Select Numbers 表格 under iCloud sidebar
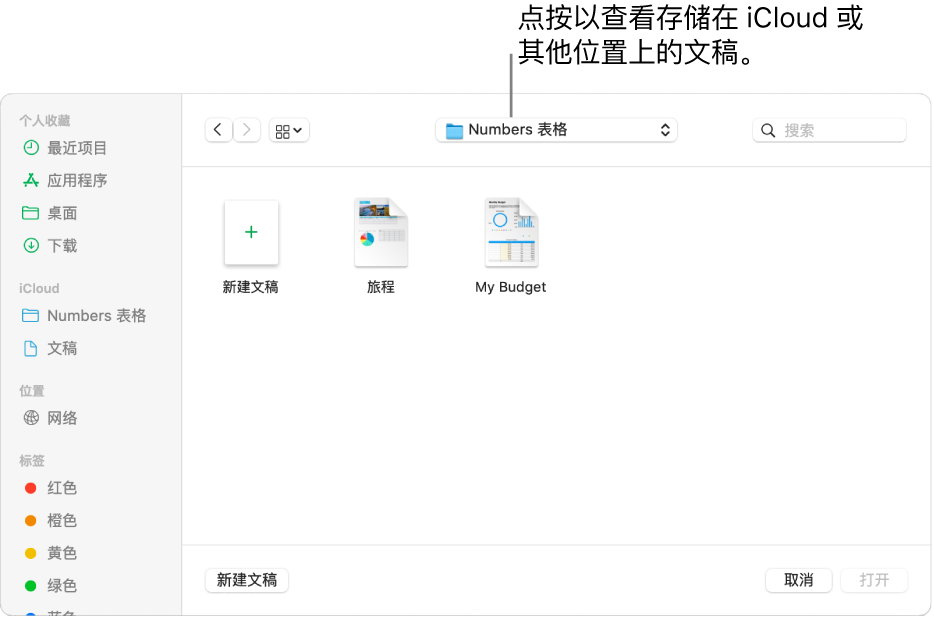 pos(84,316)
